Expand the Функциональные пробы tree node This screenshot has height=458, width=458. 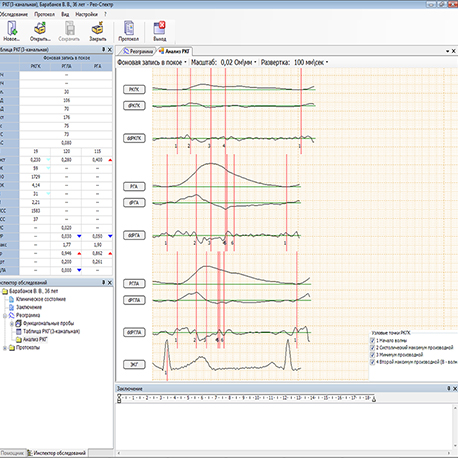point(12,323)
